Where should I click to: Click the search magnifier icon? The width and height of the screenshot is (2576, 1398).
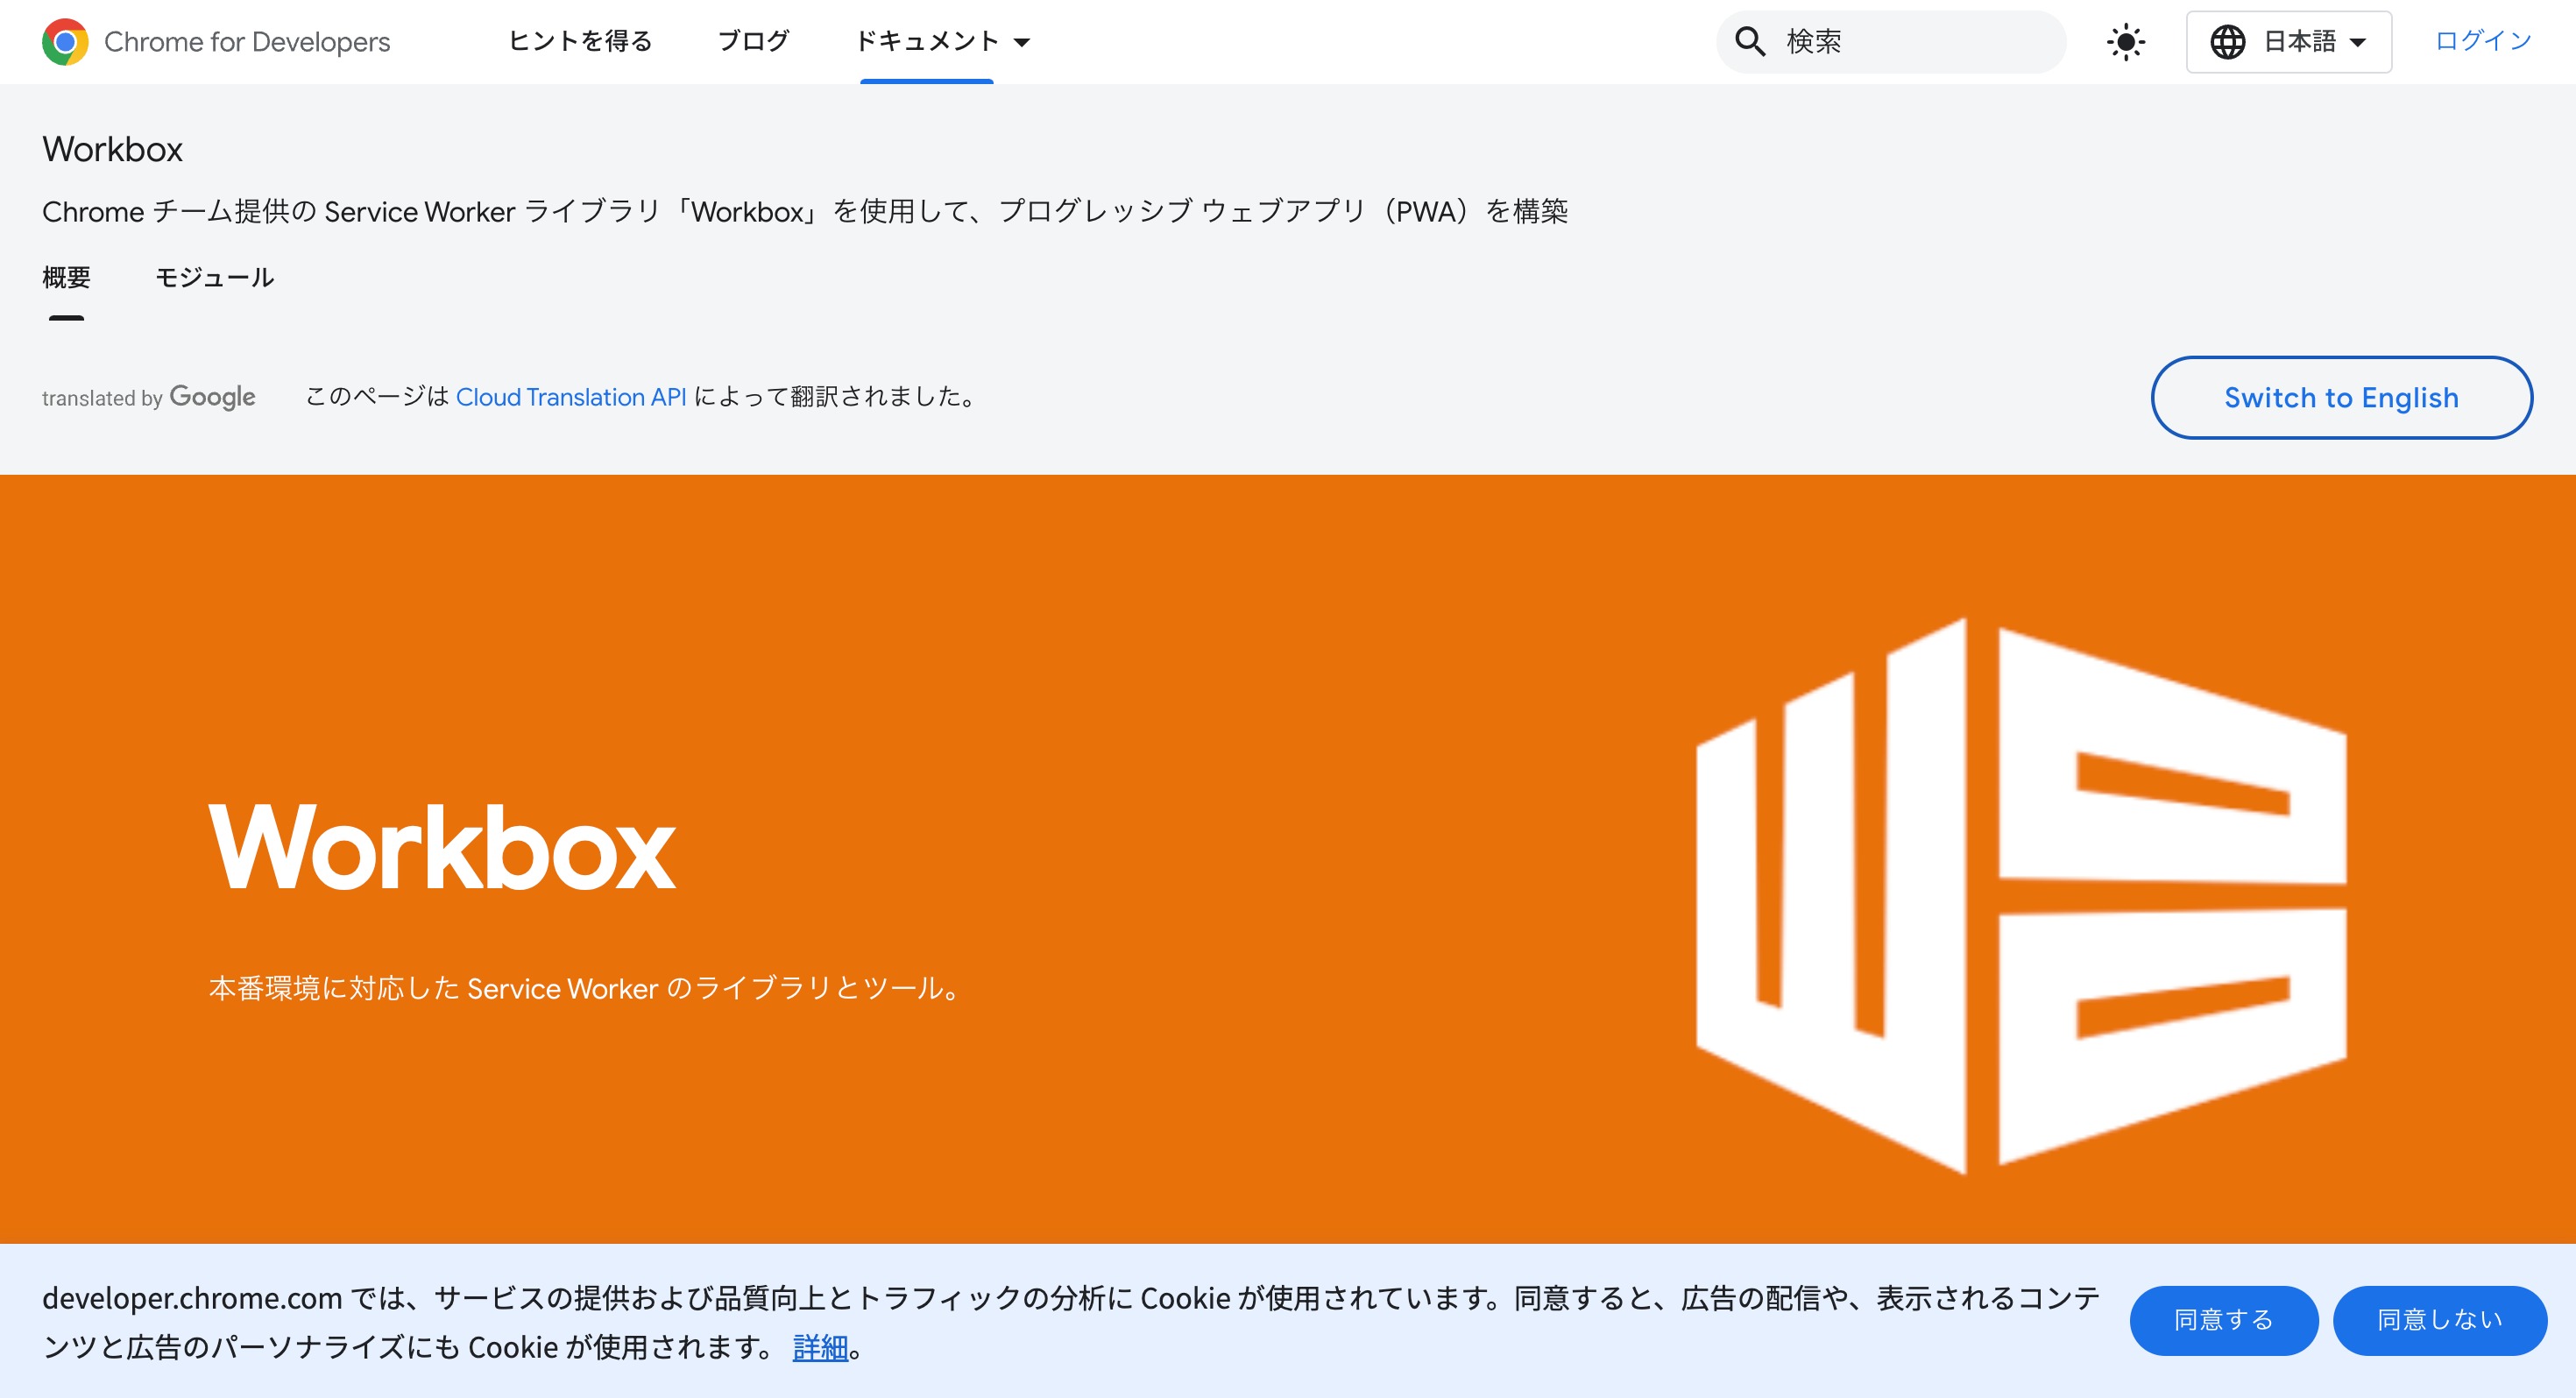pyautogui.click(x=1749, y=42)
